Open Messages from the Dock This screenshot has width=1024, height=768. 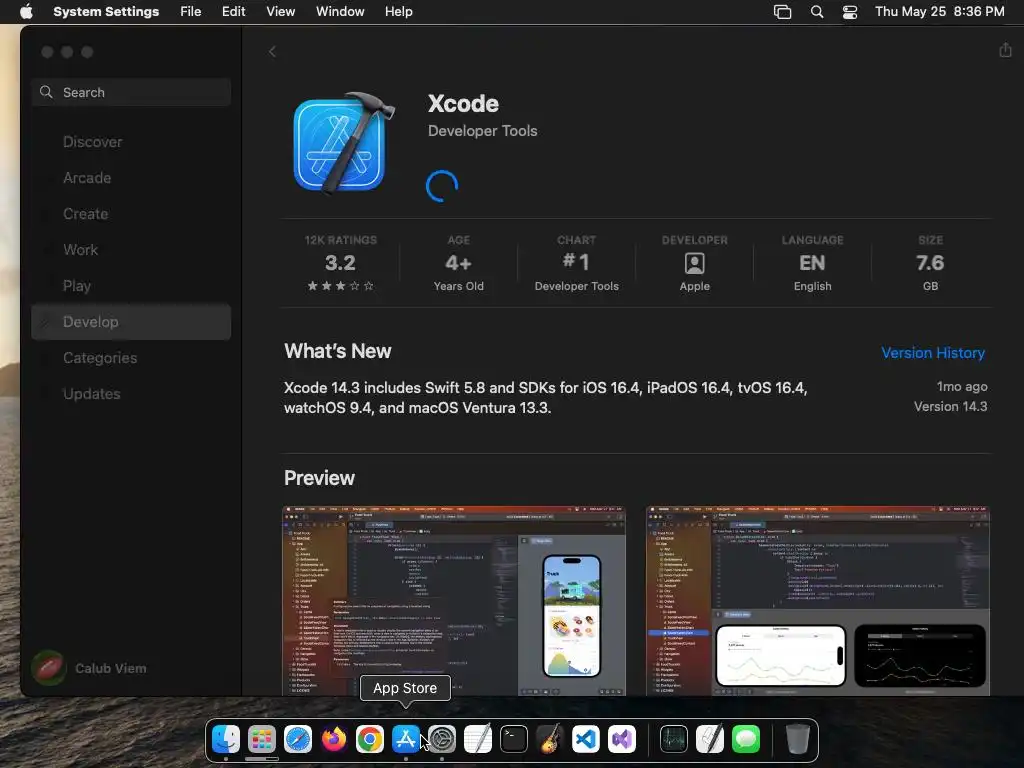[x=746, y=739]
